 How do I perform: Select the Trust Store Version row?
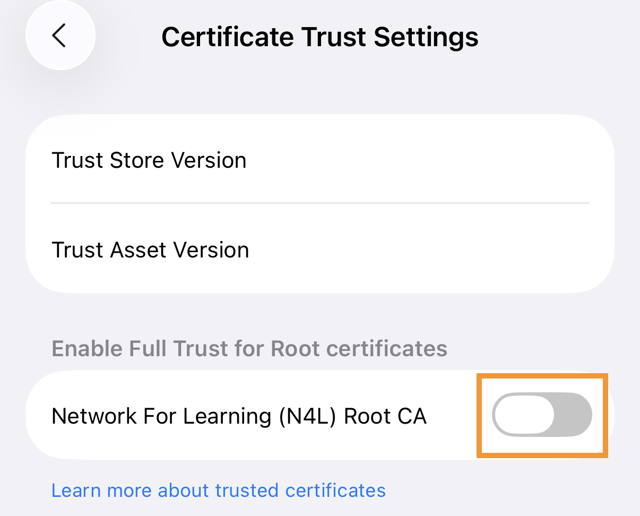pos(320,160)
